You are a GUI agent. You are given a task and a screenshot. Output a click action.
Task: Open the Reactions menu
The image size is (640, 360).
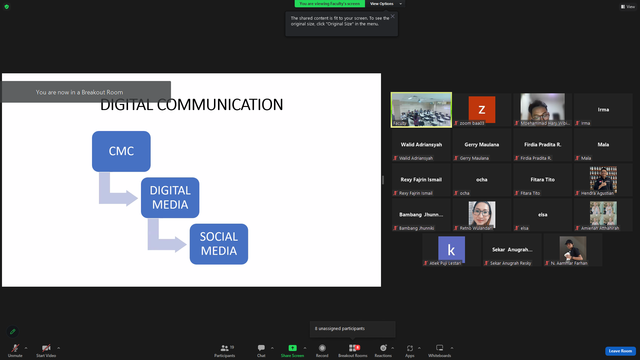tap(383, 350)
